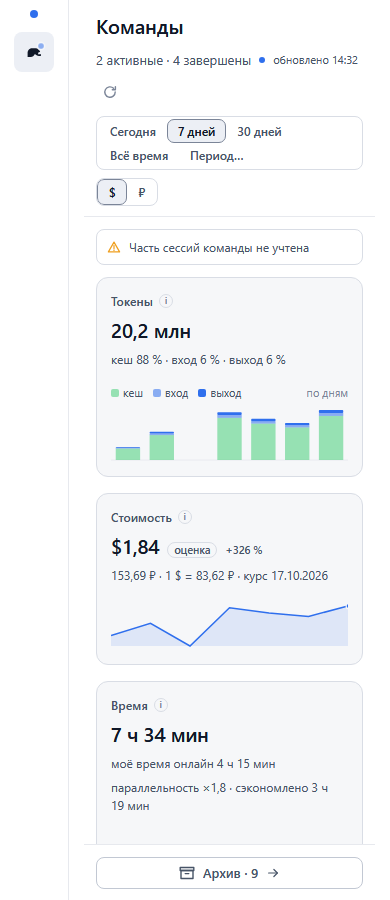
Task: Choose the Всё время period
Action: 139,156
